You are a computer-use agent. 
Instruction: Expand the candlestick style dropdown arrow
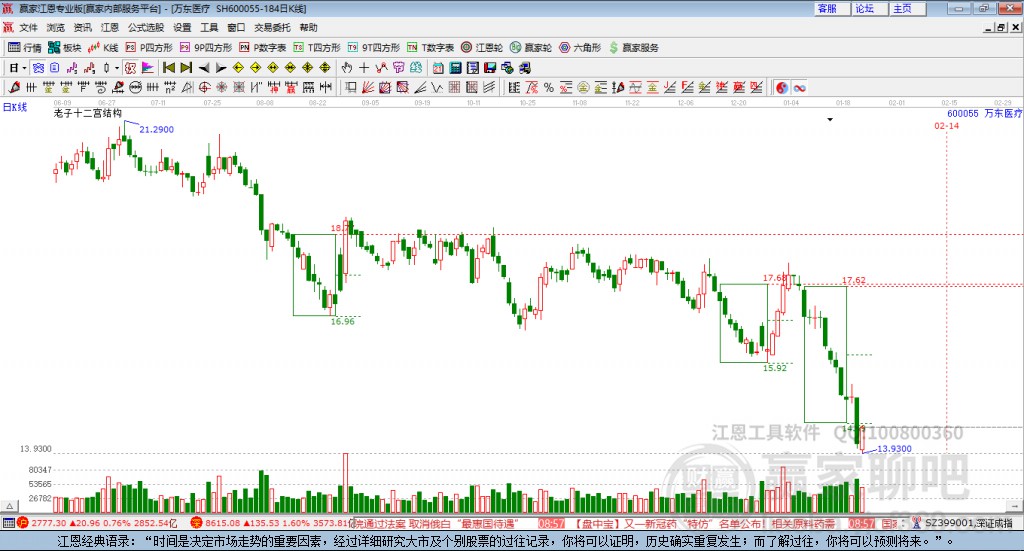(117, 68)
